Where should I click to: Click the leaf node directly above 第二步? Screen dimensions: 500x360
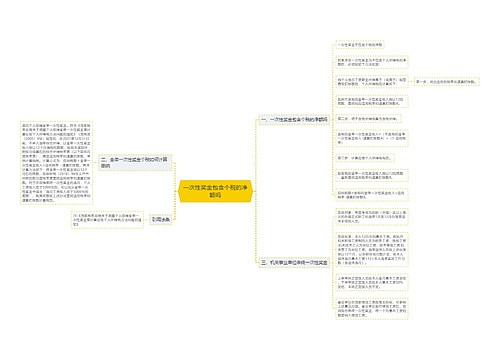[372, 101]
